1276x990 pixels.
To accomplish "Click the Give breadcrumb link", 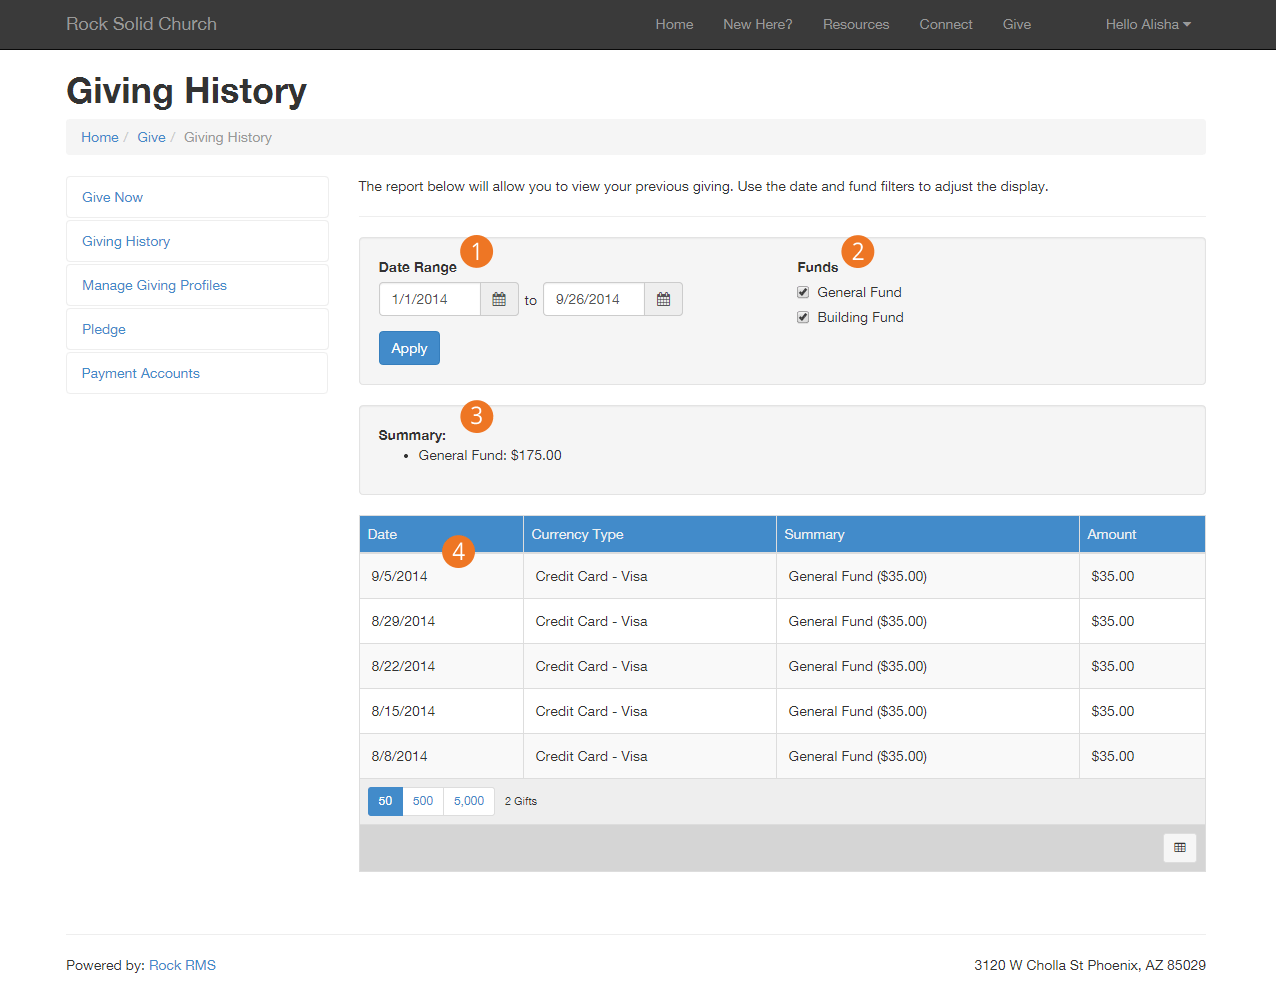I will (151, 137).
